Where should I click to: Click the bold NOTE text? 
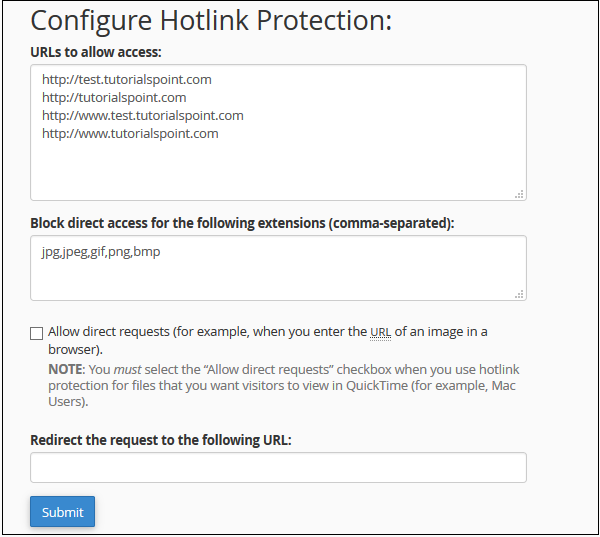click(x=66, y=369)
